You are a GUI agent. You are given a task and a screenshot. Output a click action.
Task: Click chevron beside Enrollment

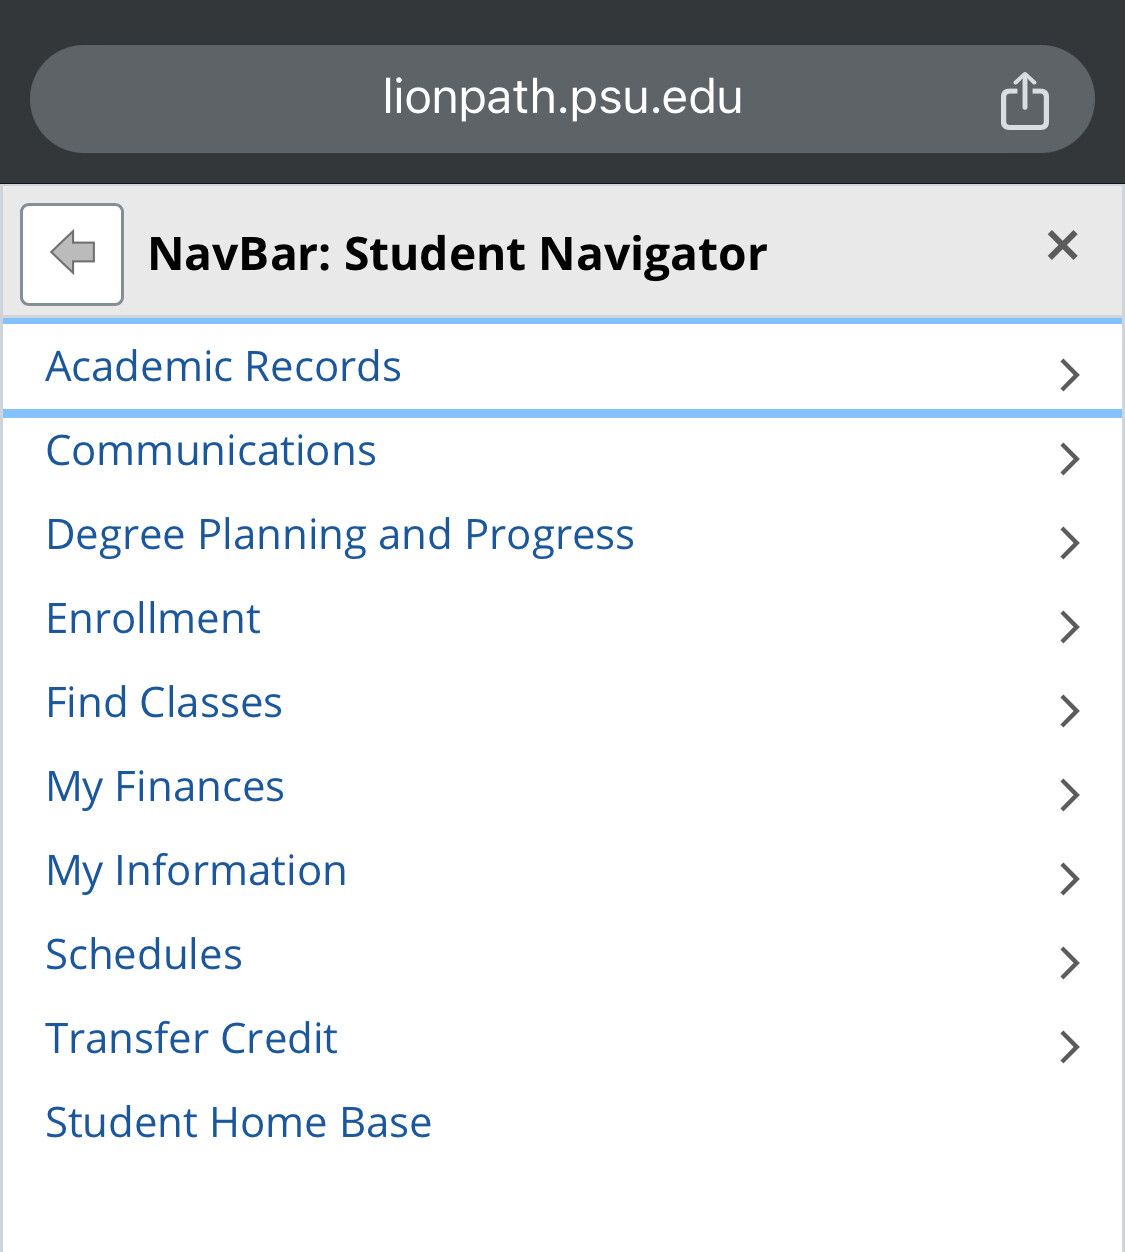1069,627
